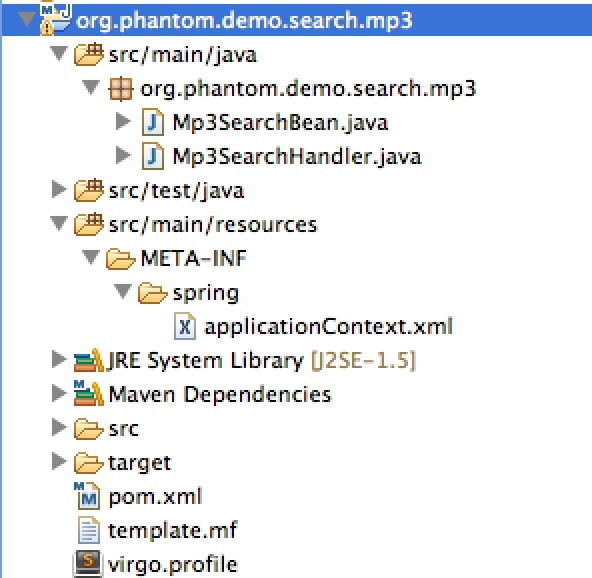
Task: Click the Maven project icon of org.phantom.demo.search.mp3
Action: click(x=55, y=20)
